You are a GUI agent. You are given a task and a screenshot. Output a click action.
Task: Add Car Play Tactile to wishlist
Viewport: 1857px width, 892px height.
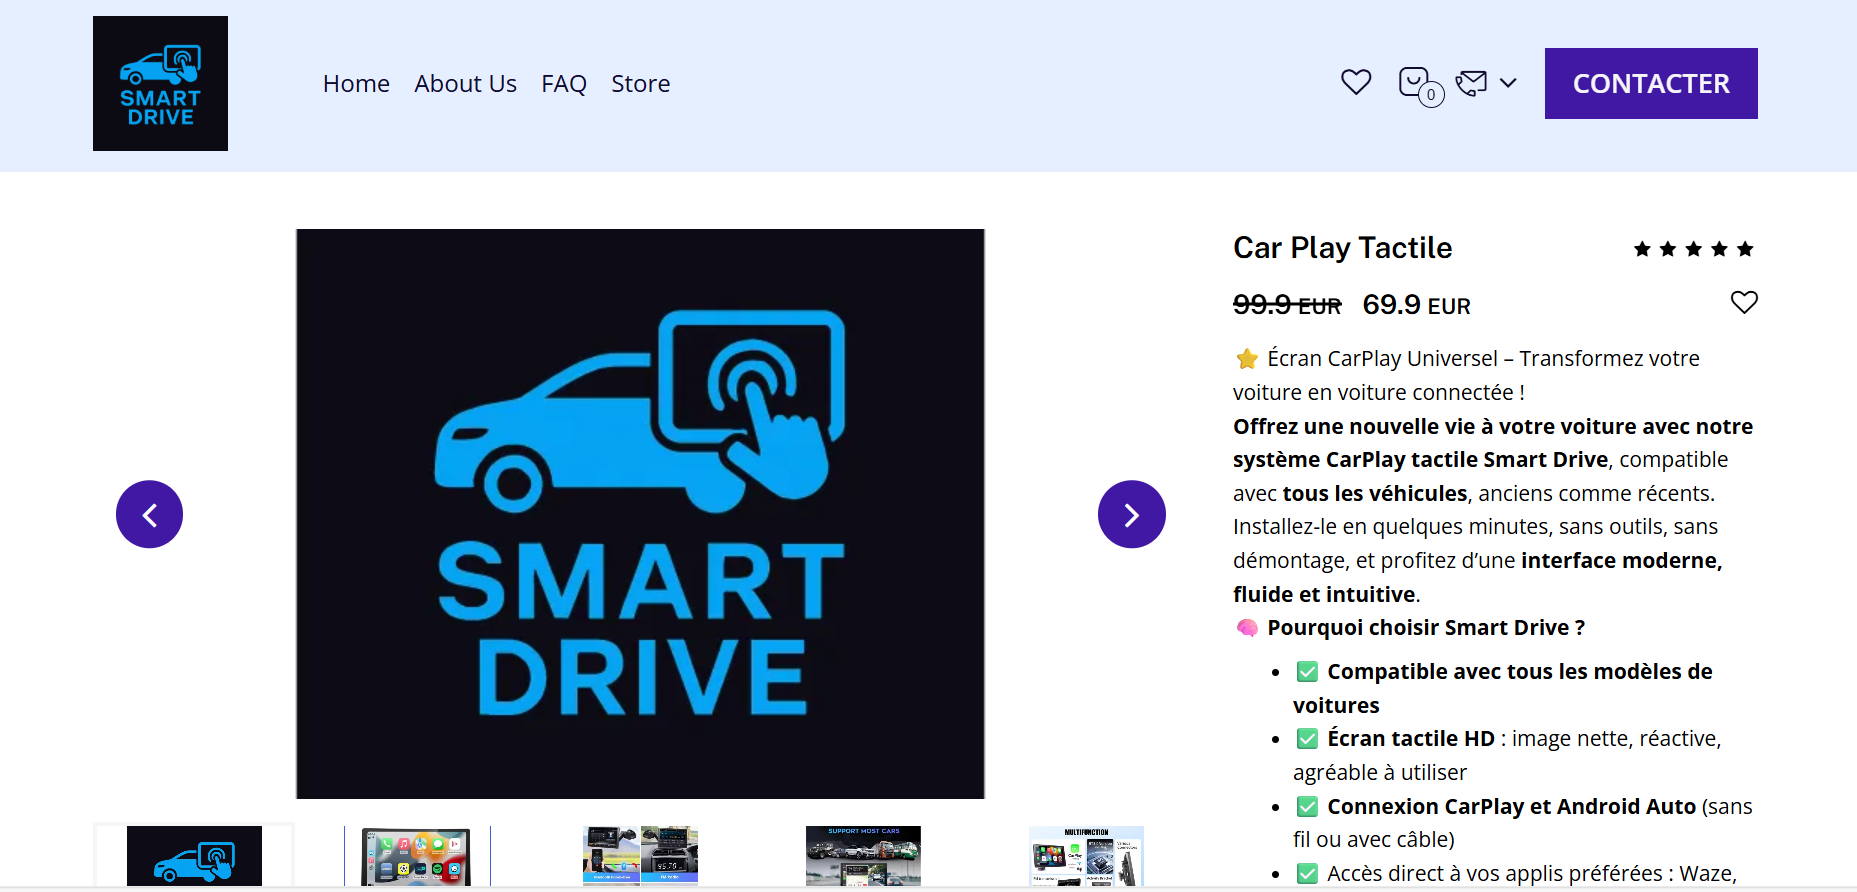click(1743, 302)
